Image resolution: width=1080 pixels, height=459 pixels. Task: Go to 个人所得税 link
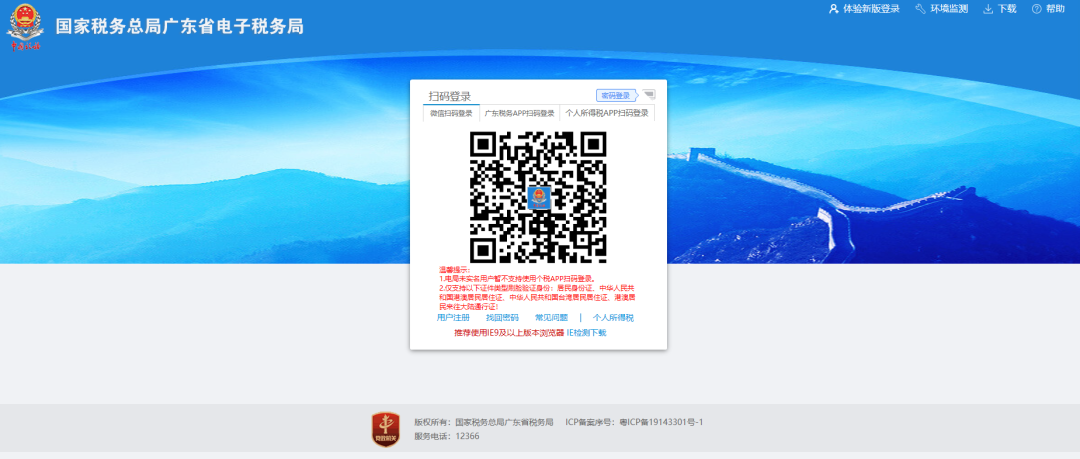pos(613,318)
